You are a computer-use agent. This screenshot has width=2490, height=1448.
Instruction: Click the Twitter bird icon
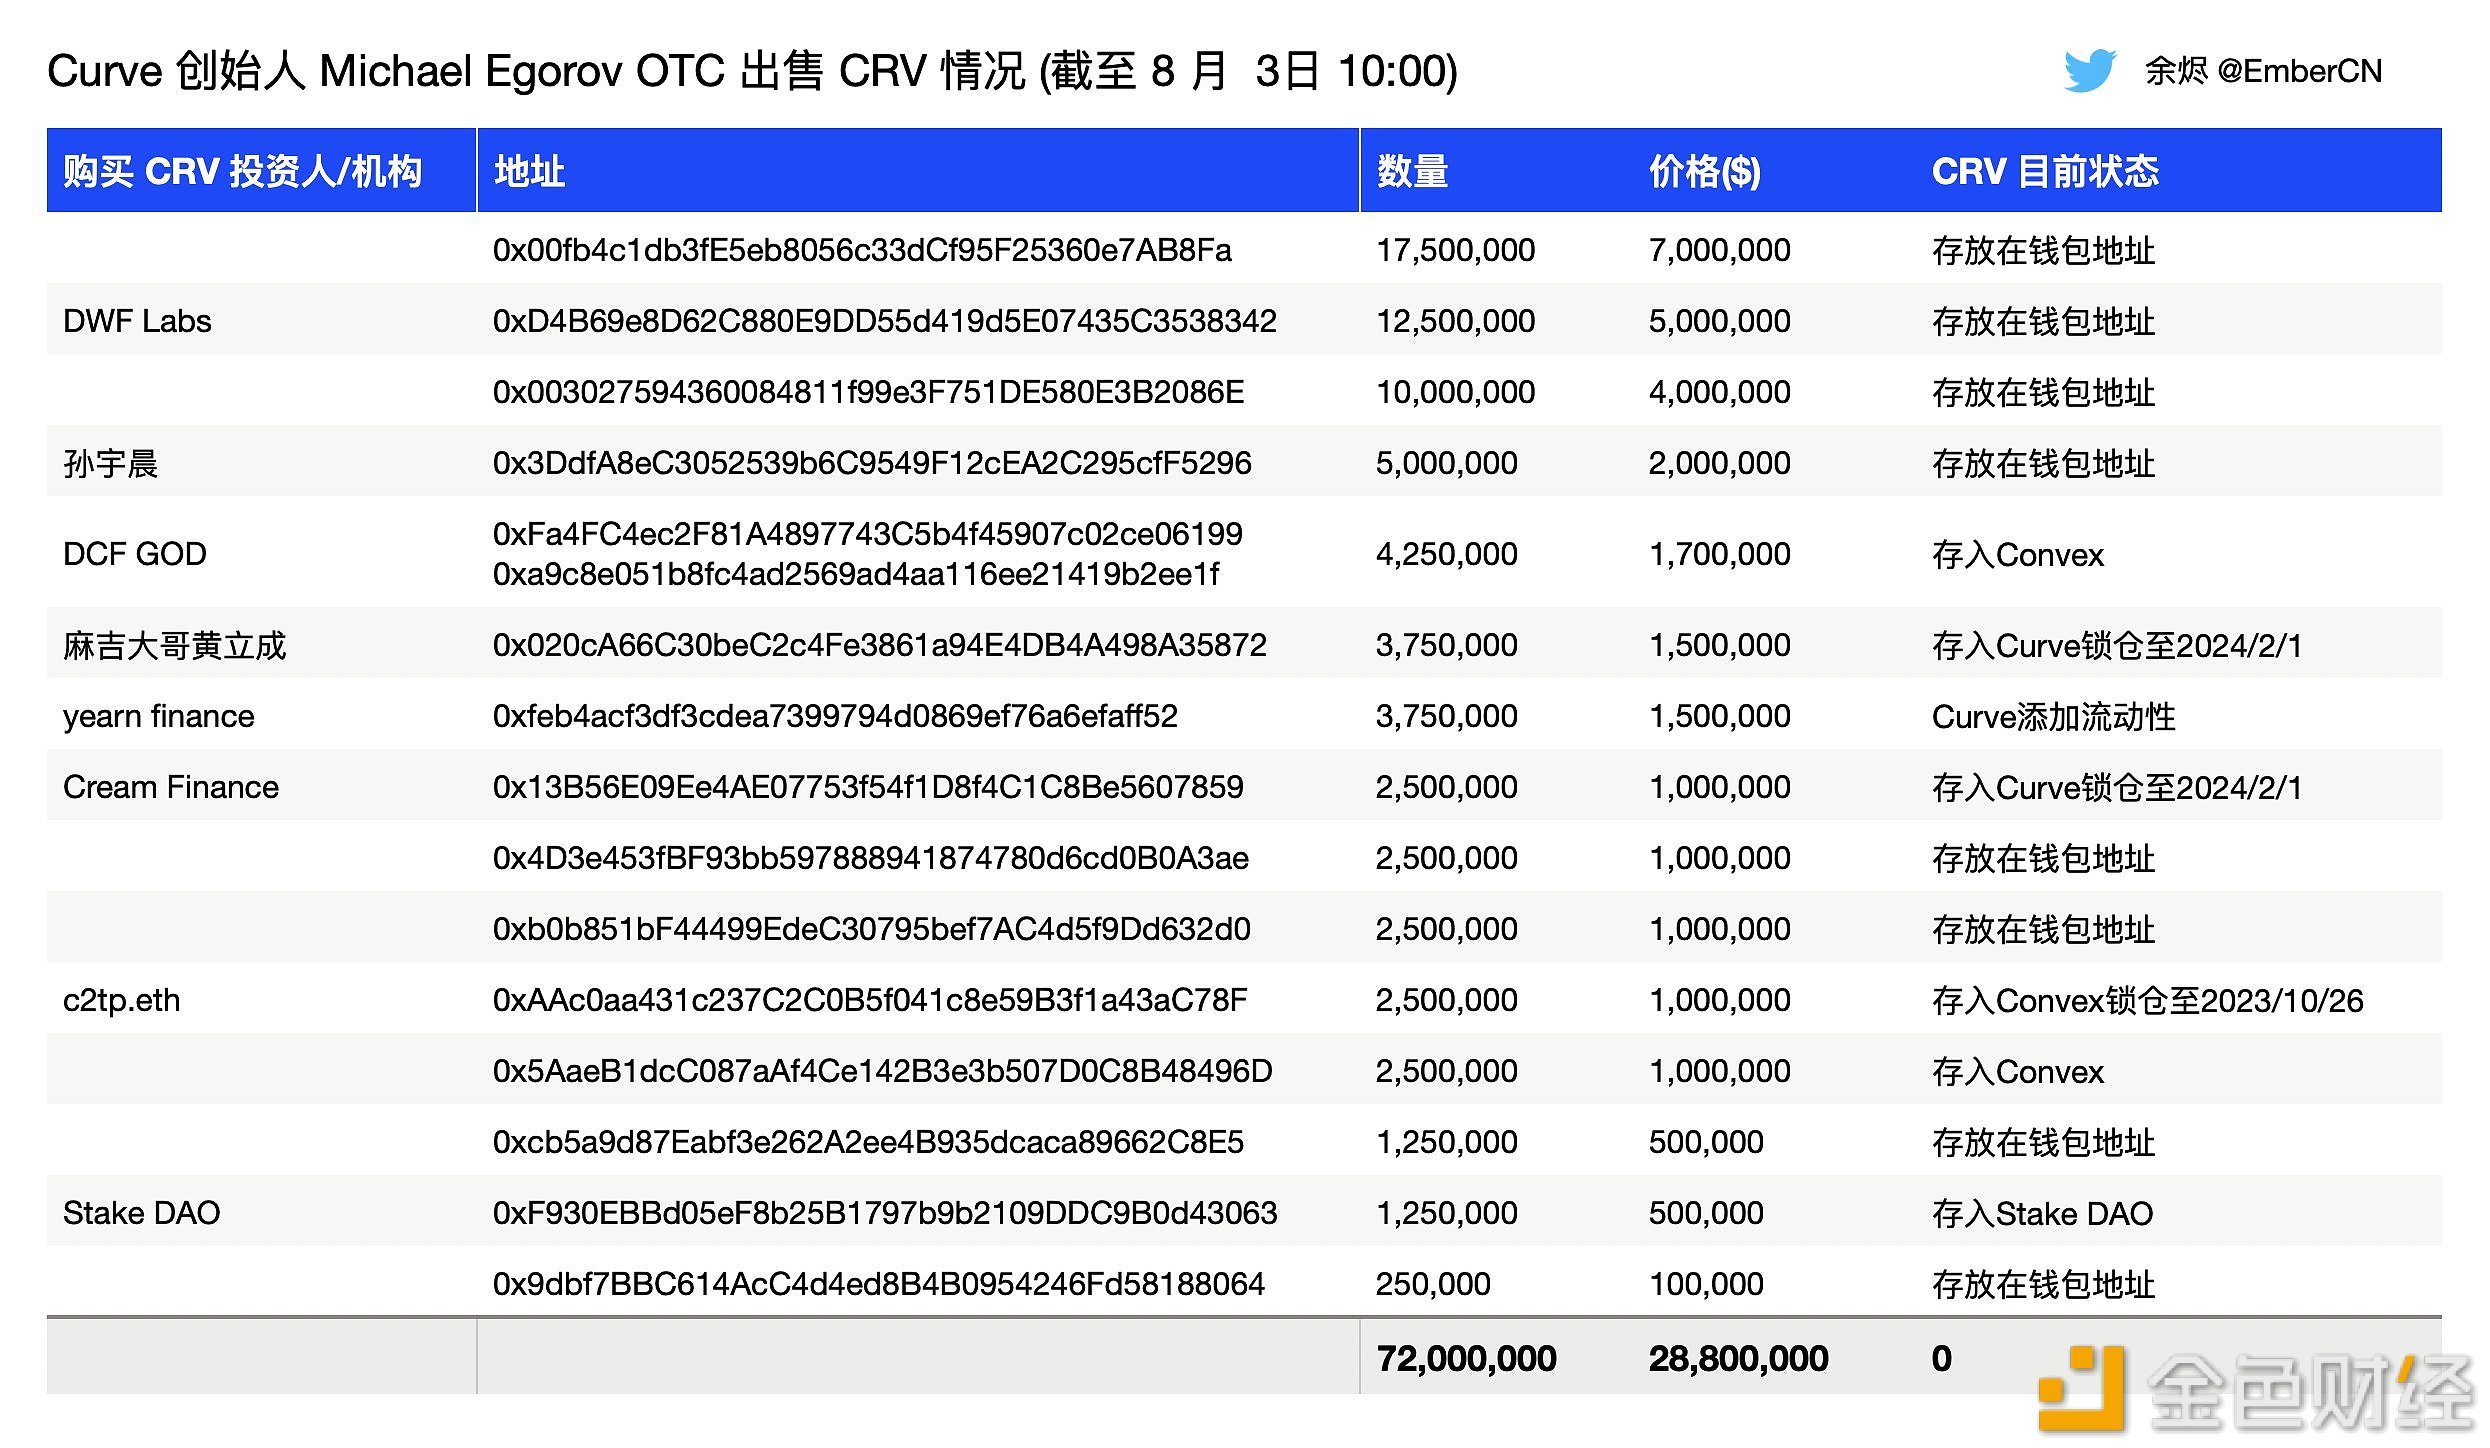[2089, 71]
